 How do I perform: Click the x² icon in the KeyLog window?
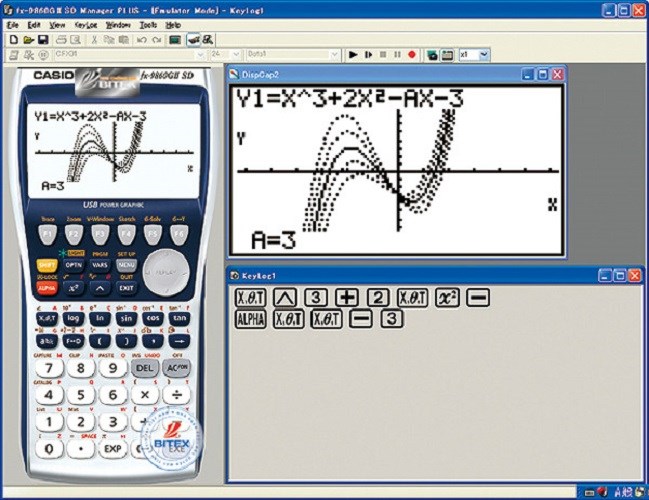(x=448, y=297)
